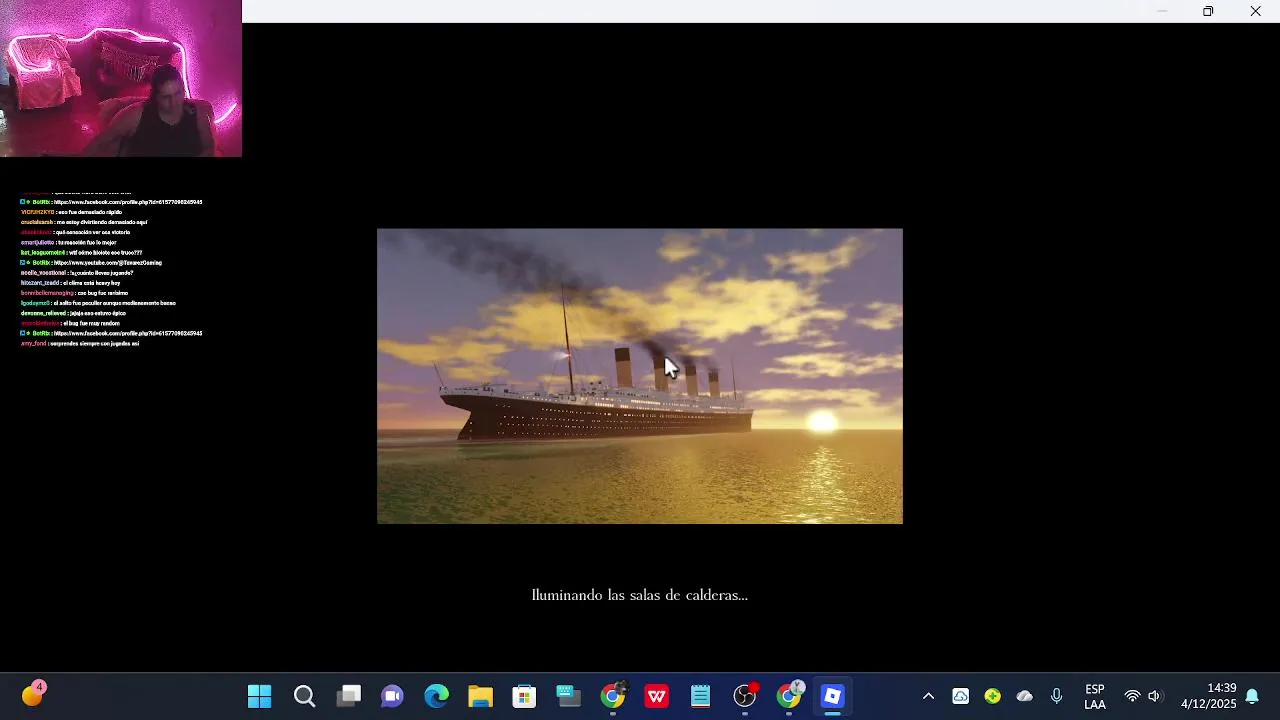Click the YouTube link posted by BotRix
This screenshot has height=720, width=1280.
108,263
